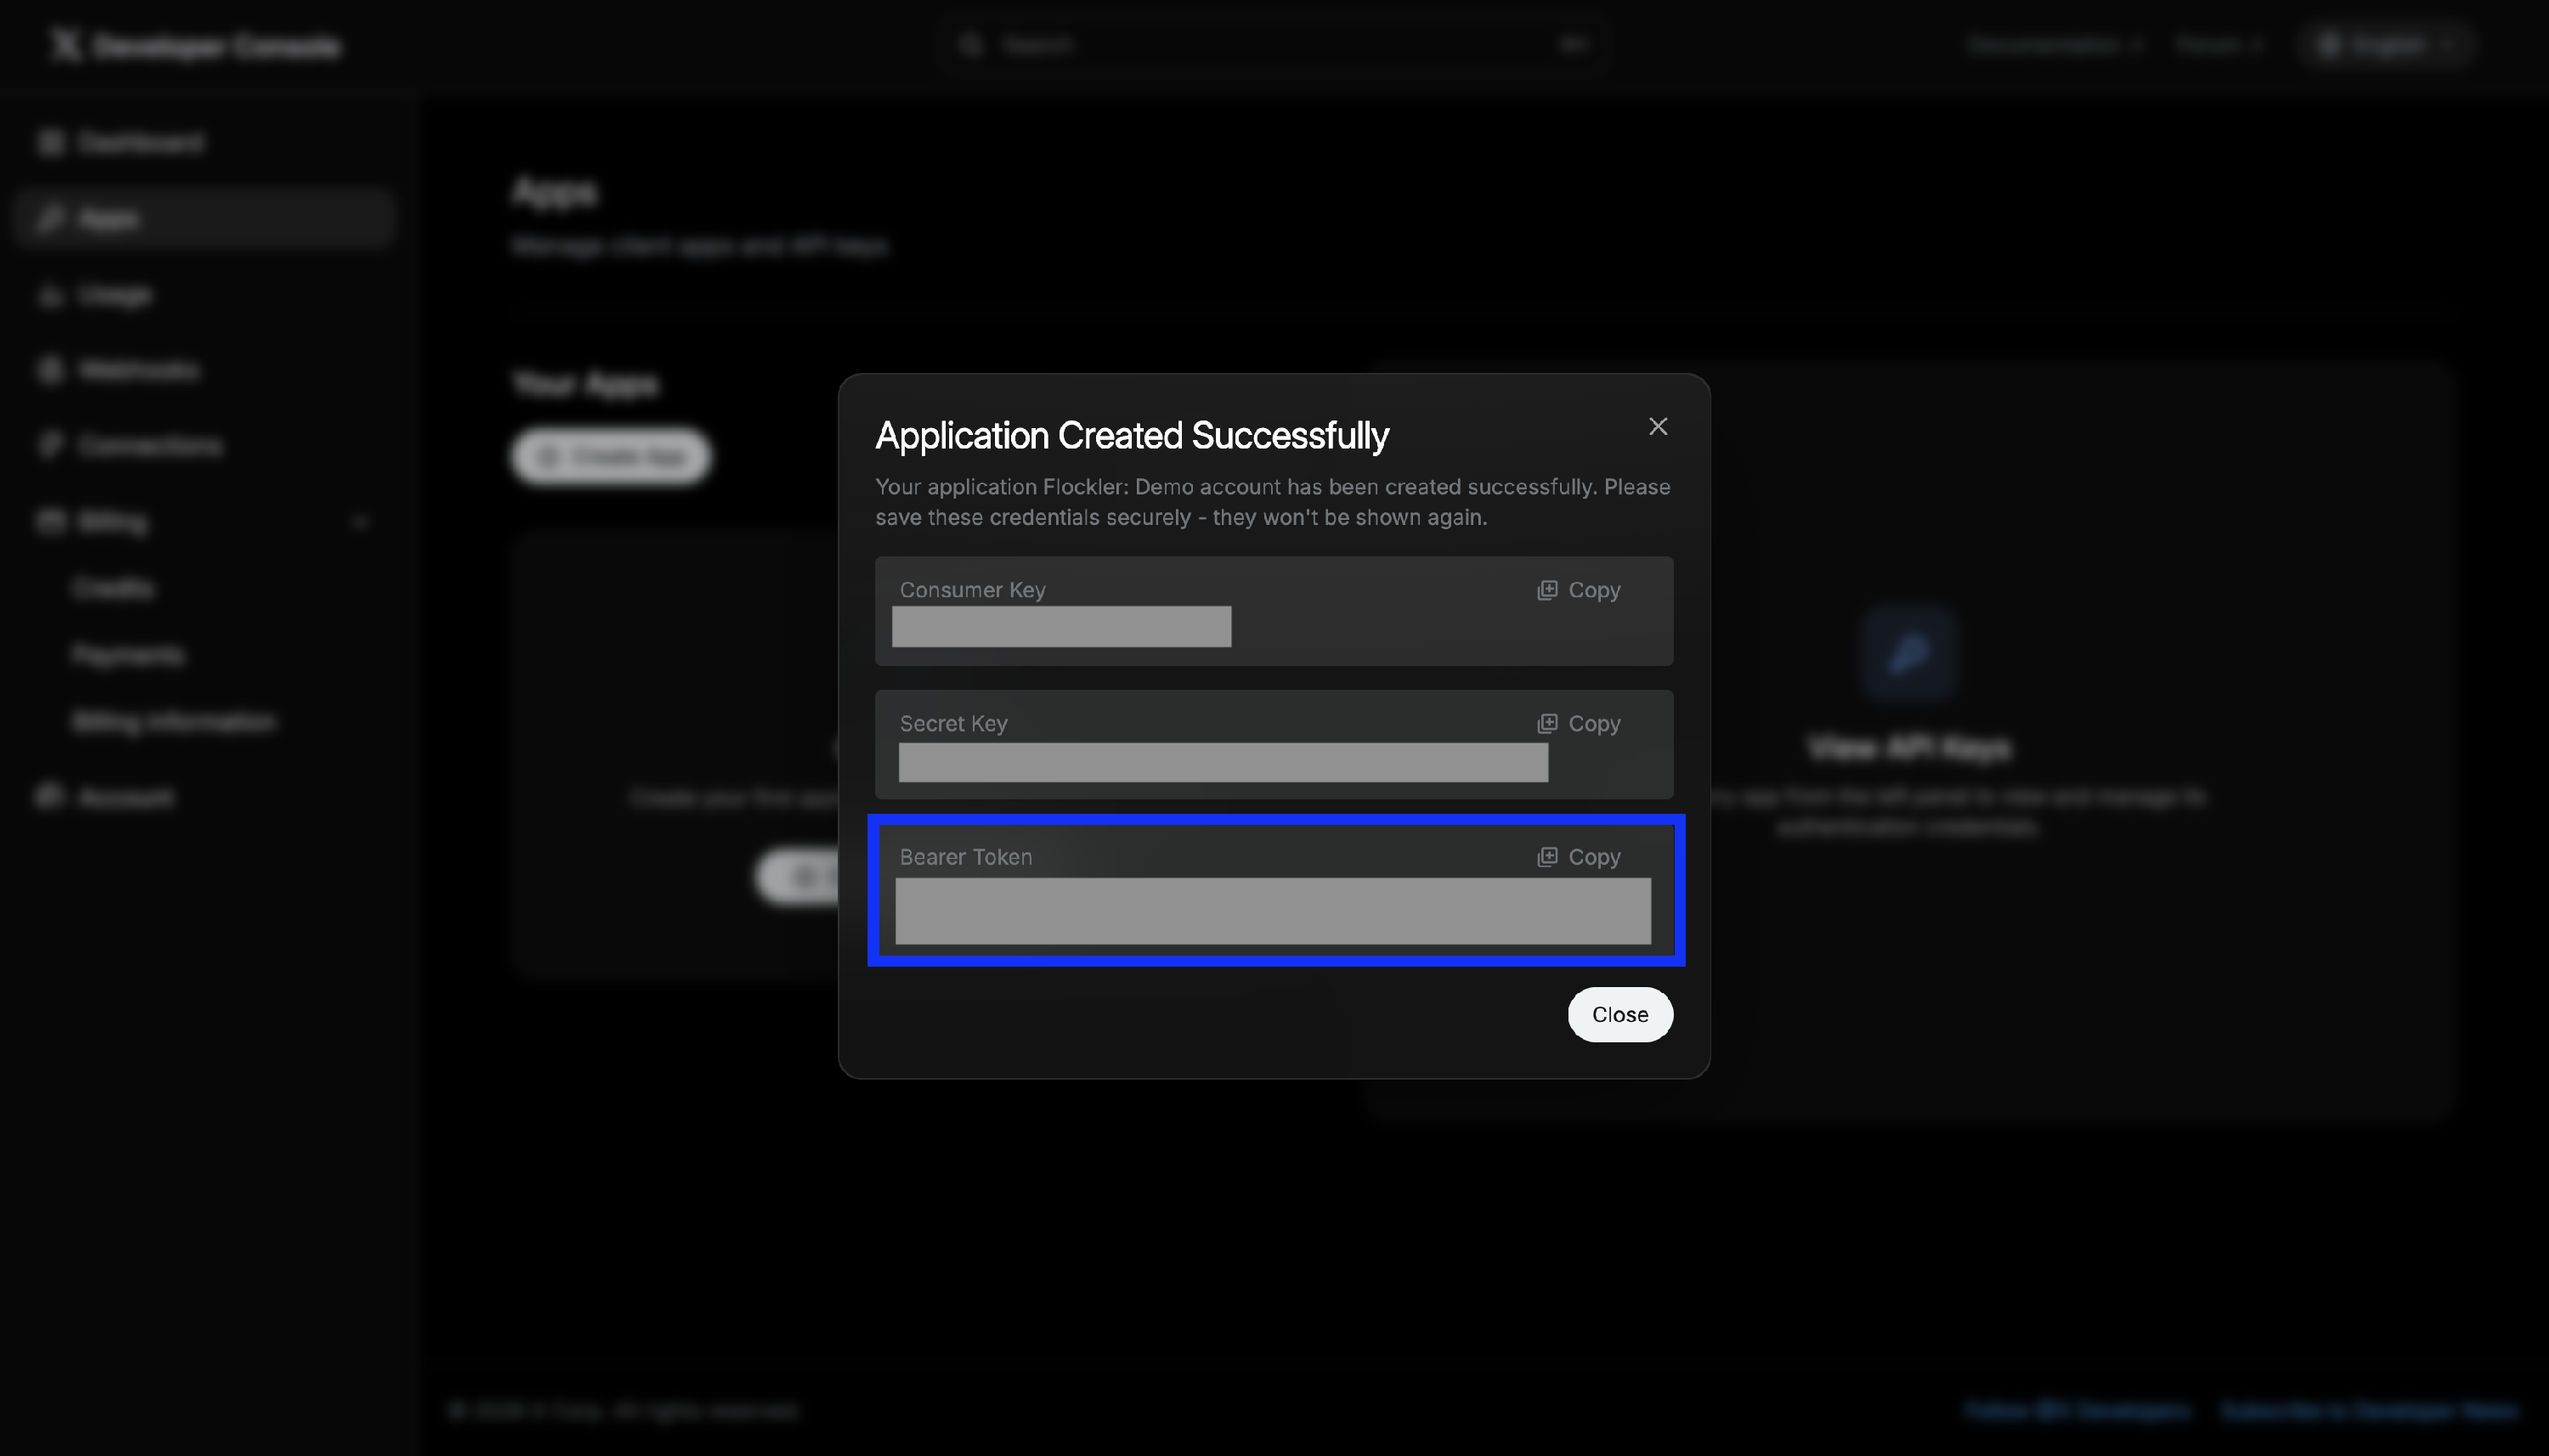Open the Account sidebar item
The height and width of the screenshot is (1456, 2549).
pos(125,797)
